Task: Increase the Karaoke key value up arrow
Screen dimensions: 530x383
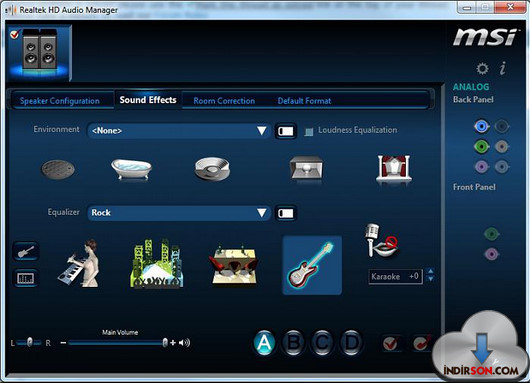Action: (431, 271)
